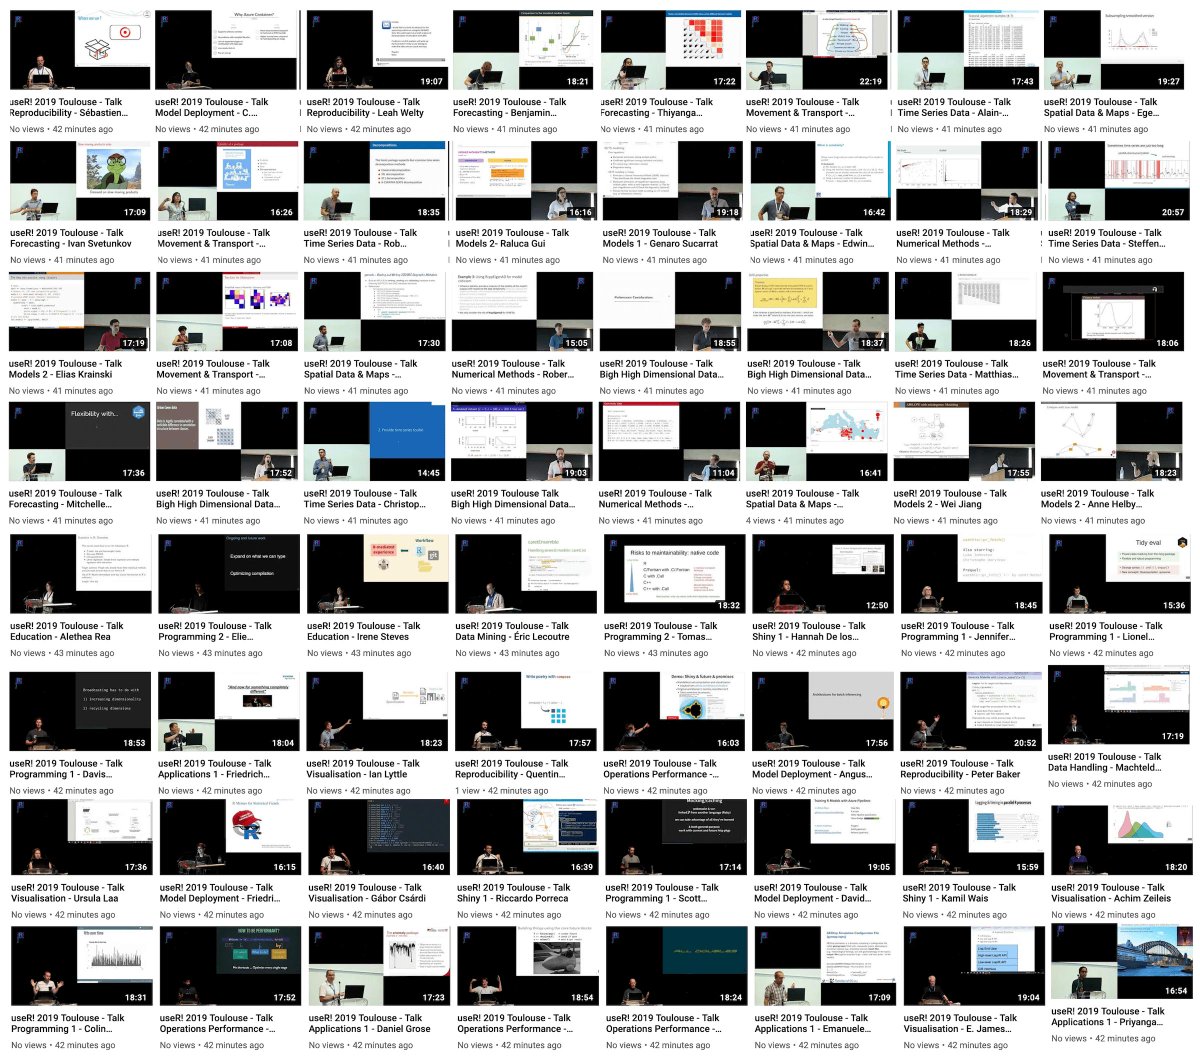
Task: Open Shiny 1 - Hannah De los title link
Action: click(x=809, y=631)
